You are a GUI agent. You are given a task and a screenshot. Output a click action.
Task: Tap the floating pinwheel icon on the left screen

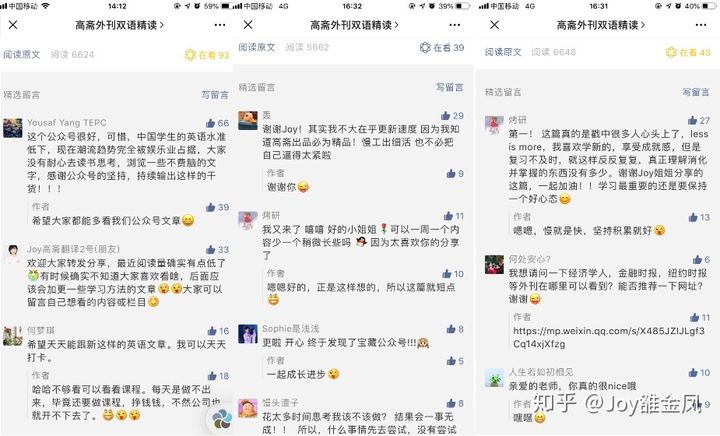(x=222, y=418)
